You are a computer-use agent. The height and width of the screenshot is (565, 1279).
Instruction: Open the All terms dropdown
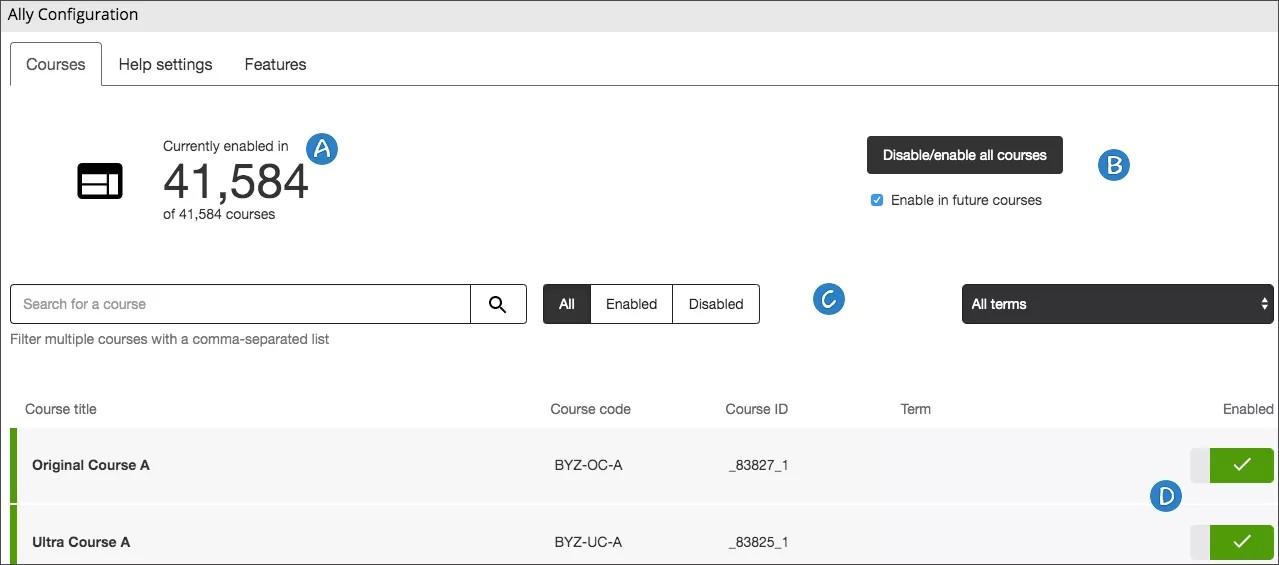pos(1117,304)
